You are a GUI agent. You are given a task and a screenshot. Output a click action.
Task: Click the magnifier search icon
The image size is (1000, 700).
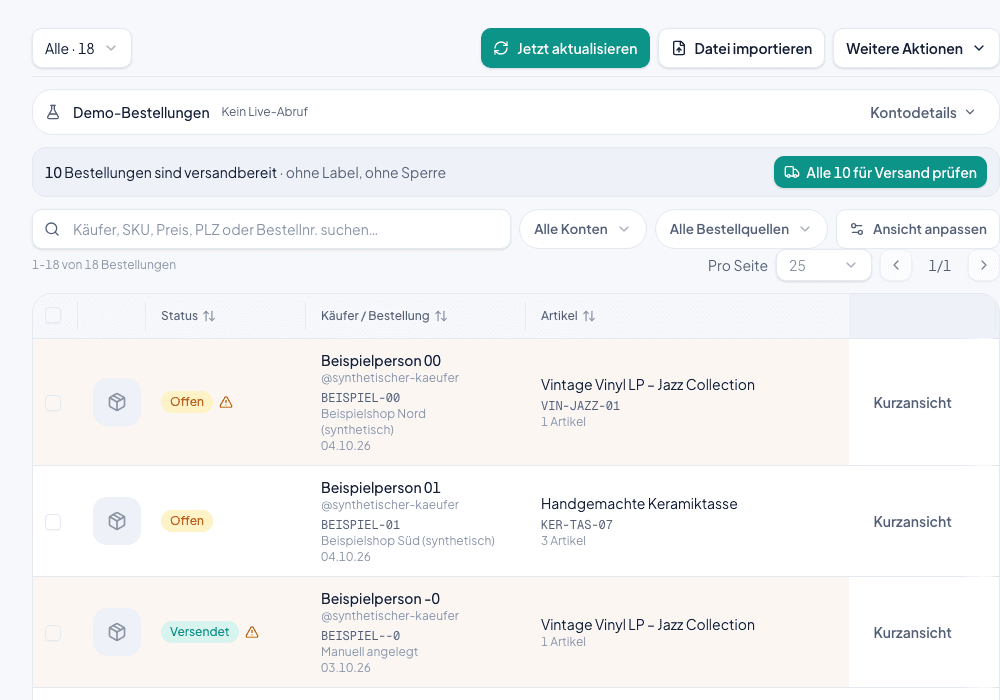click(52, 230)
